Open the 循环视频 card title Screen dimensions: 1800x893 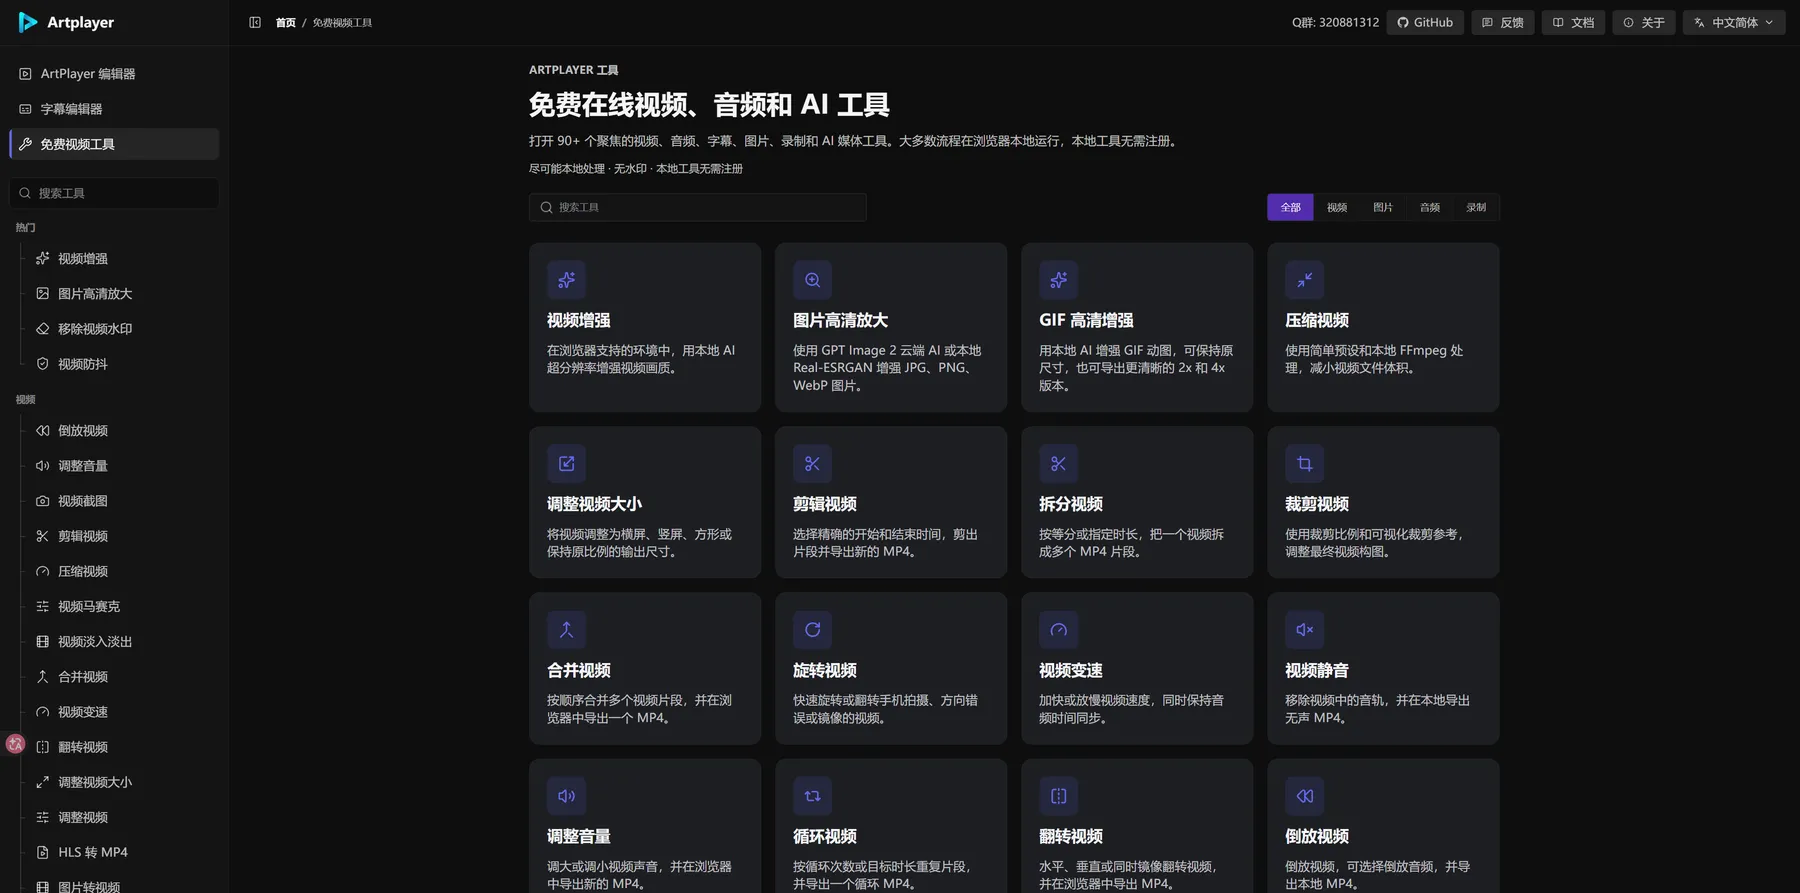pyautogui.click(x=824, y=837)
